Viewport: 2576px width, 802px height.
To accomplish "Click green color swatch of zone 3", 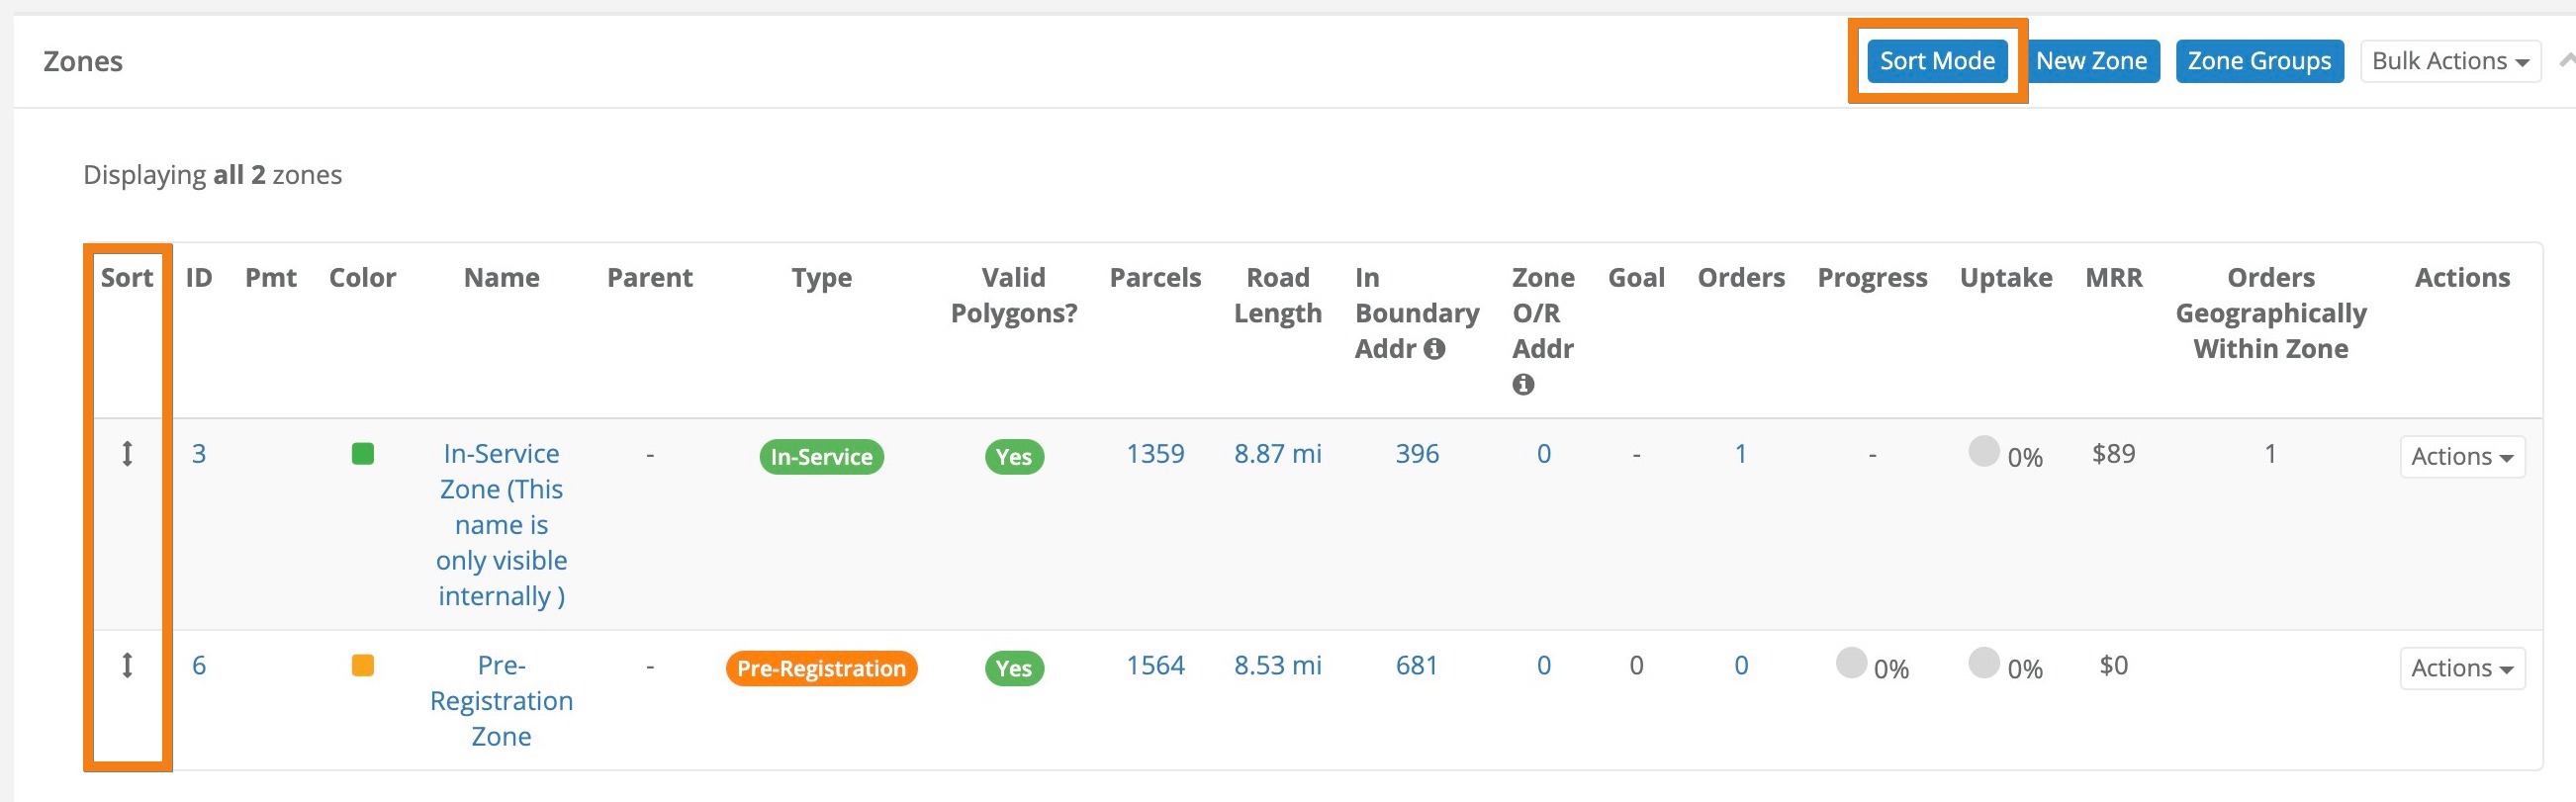I will (363, 454).
